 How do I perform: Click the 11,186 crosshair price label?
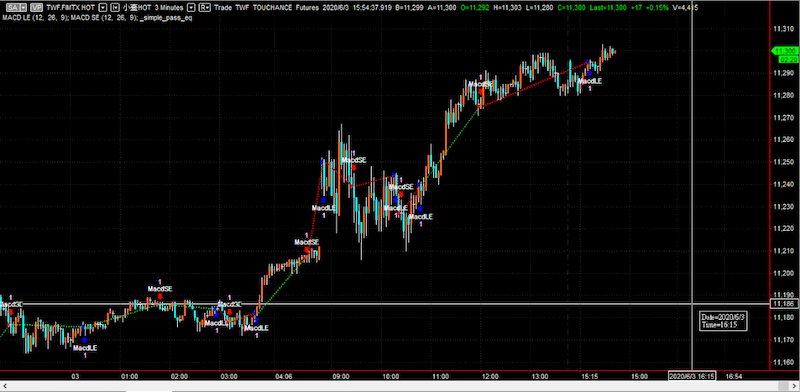784,304
